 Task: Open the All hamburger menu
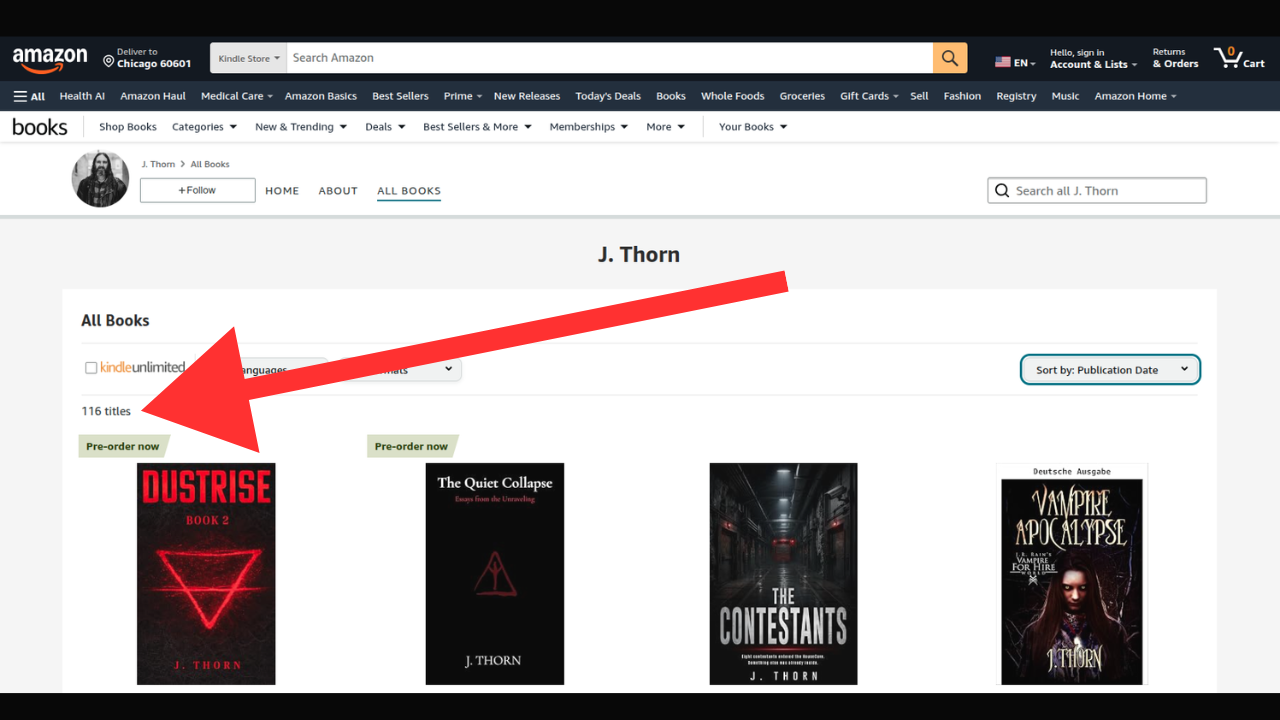(x=29, y=96)
